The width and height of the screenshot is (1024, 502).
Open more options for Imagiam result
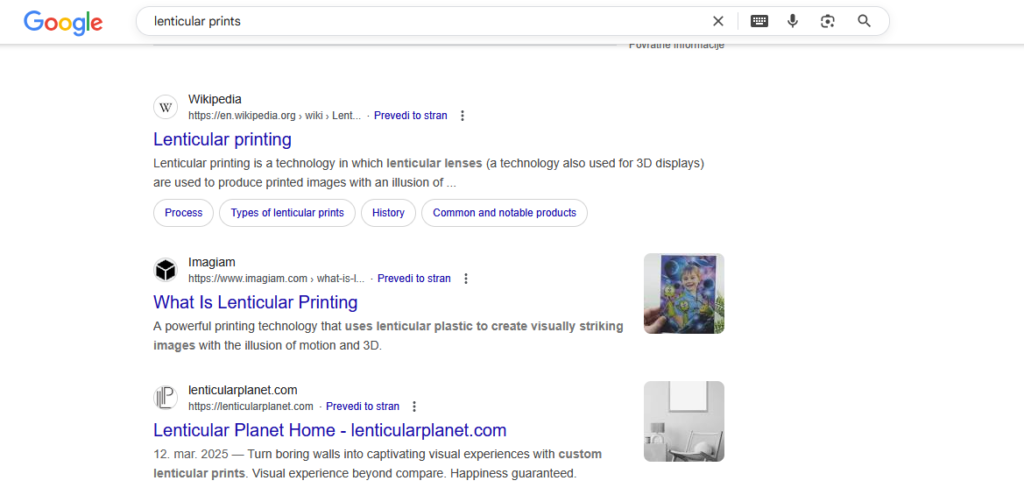pos(466,279)
